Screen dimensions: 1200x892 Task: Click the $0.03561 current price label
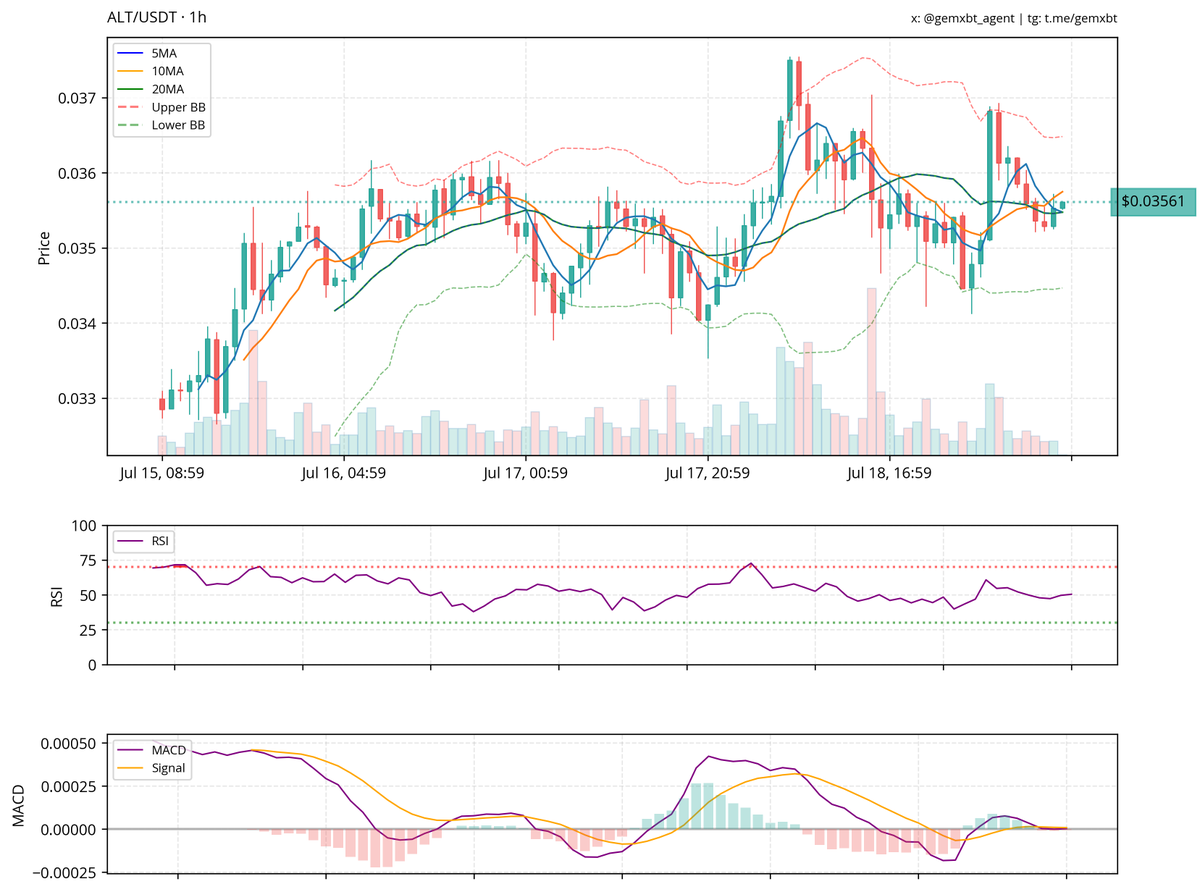(1152, 202)
